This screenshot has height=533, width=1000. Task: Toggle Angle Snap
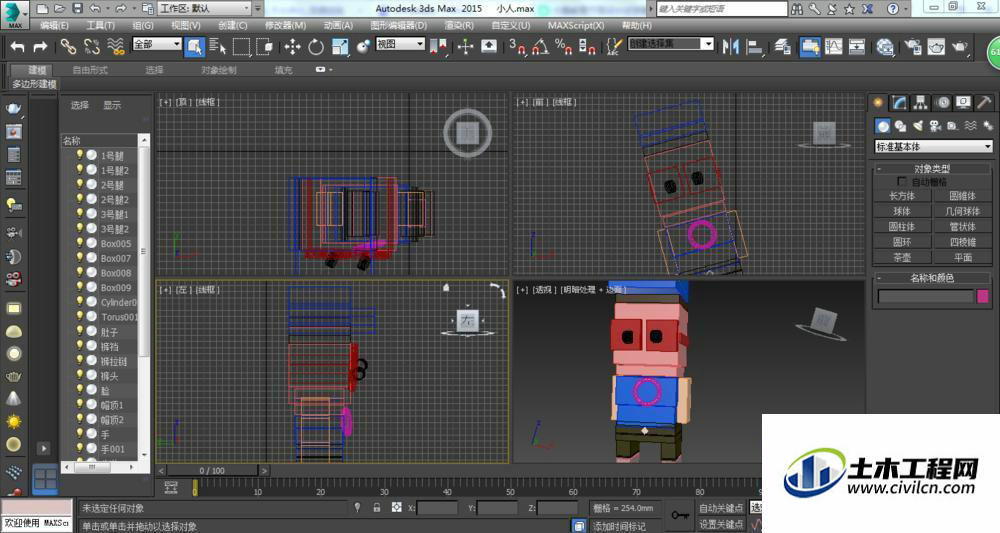(x=540, y=47)
